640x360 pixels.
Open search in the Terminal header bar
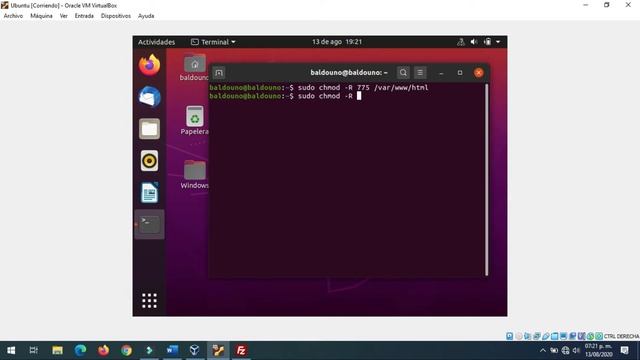click(x=403, y=73)
